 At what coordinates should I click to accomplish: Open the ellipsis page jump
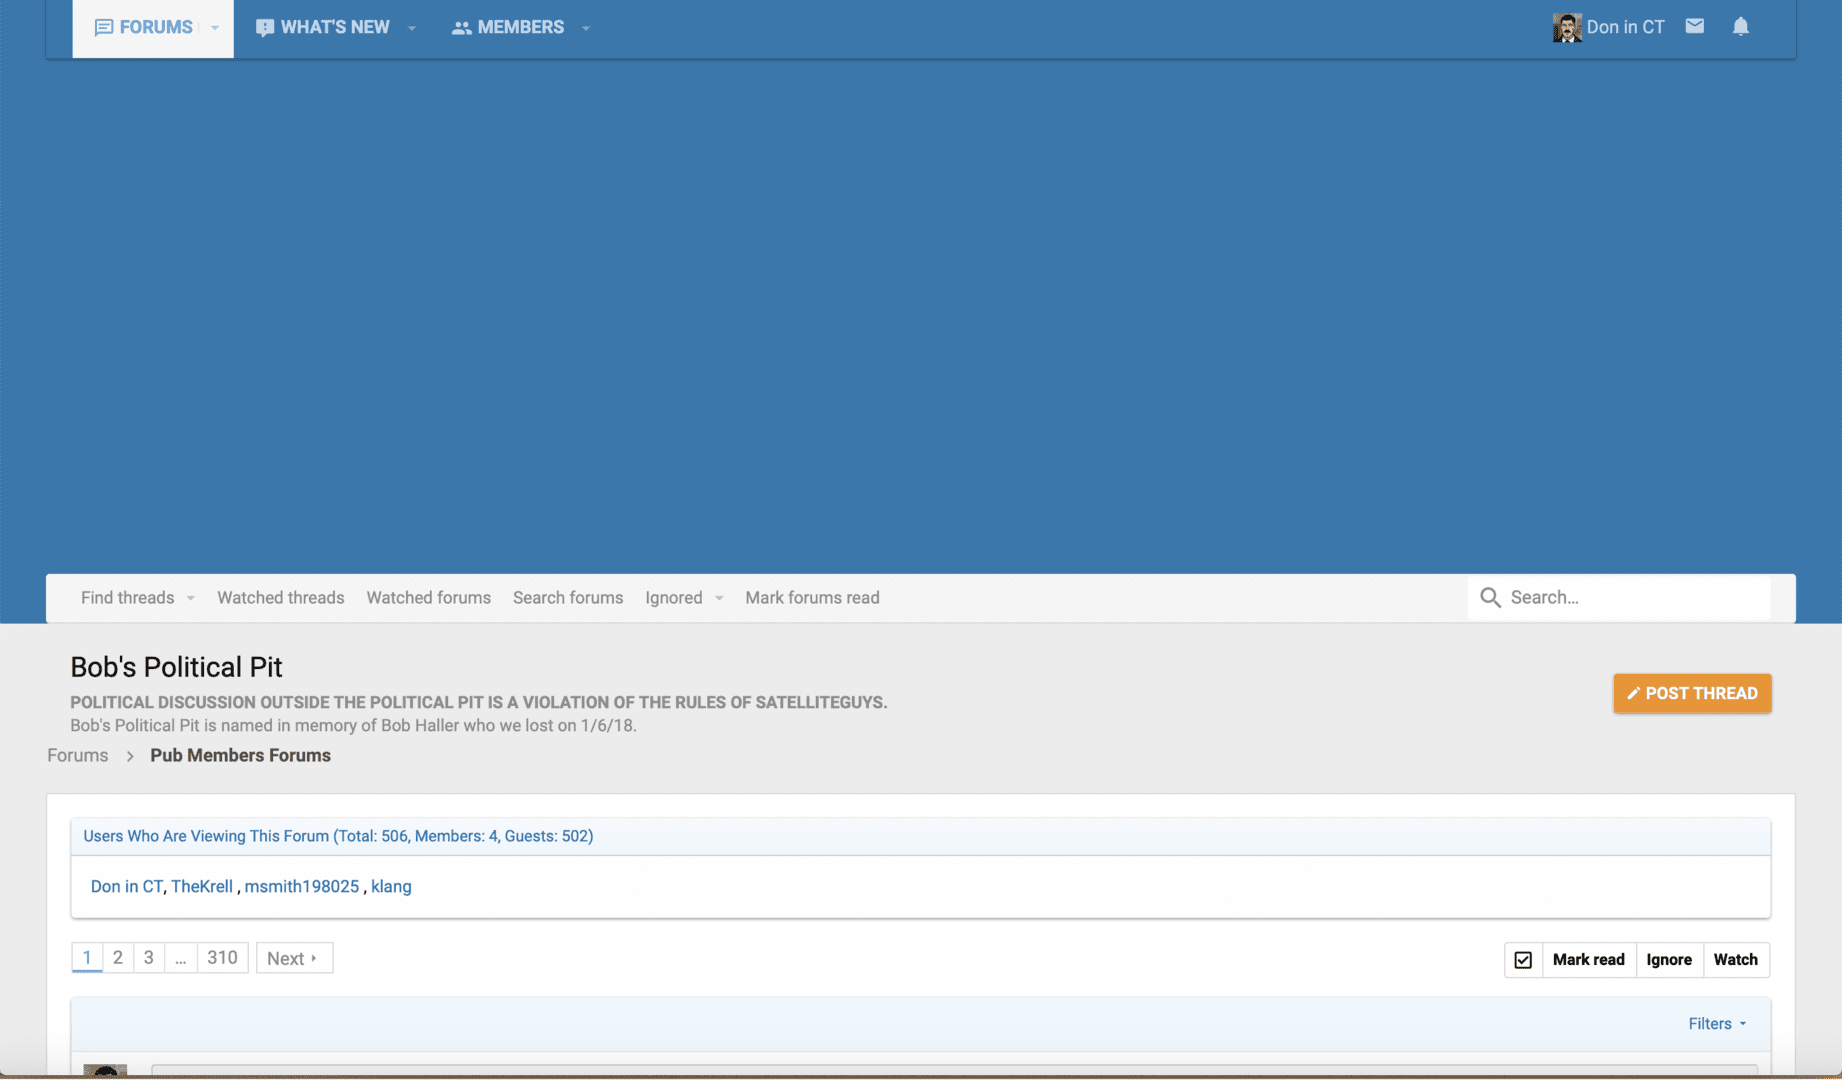pyautogui.click(x=180, y=957)
